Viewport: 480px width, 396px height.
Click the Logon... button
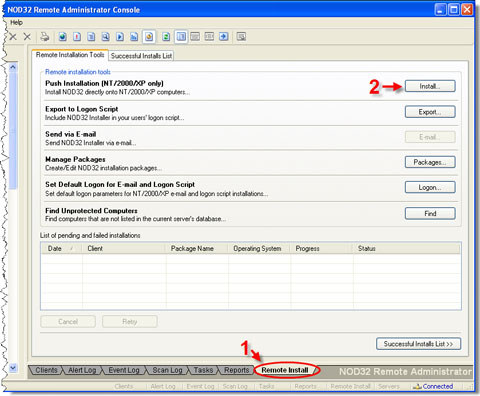[430, 187]
